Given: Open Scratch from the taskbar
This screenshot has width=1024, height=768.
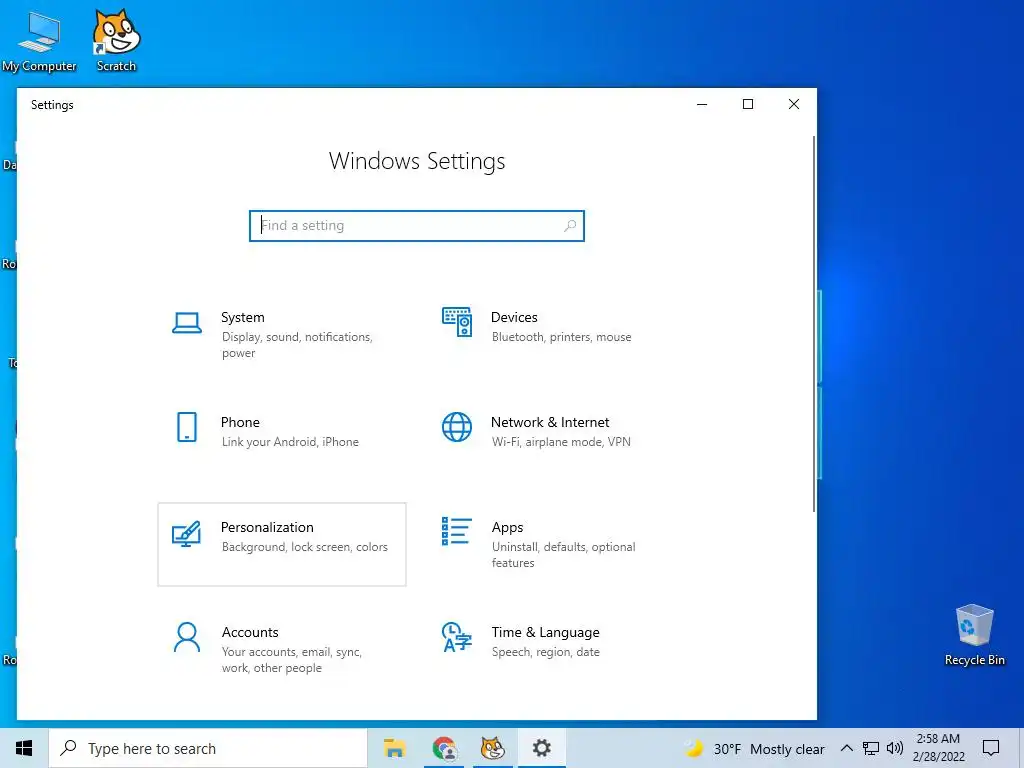Looking at the screenshot, I should [493, 748].
